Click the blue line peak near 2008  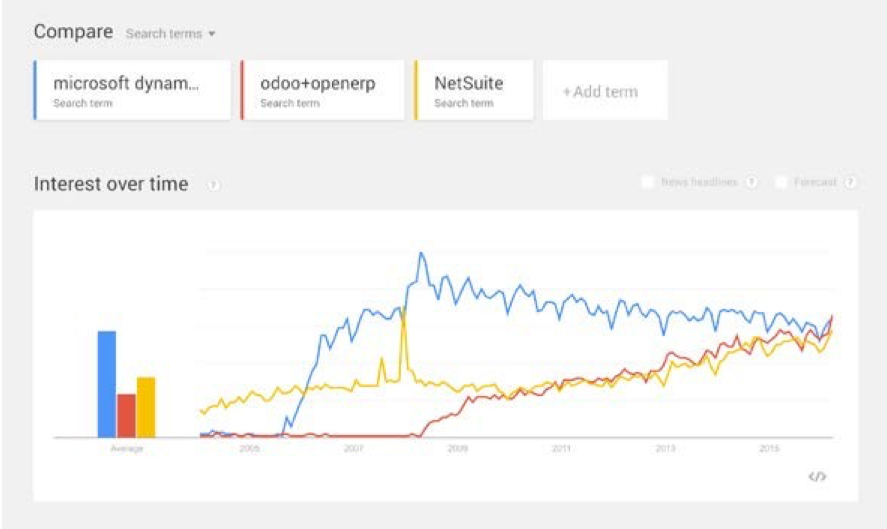coord(421,255)
